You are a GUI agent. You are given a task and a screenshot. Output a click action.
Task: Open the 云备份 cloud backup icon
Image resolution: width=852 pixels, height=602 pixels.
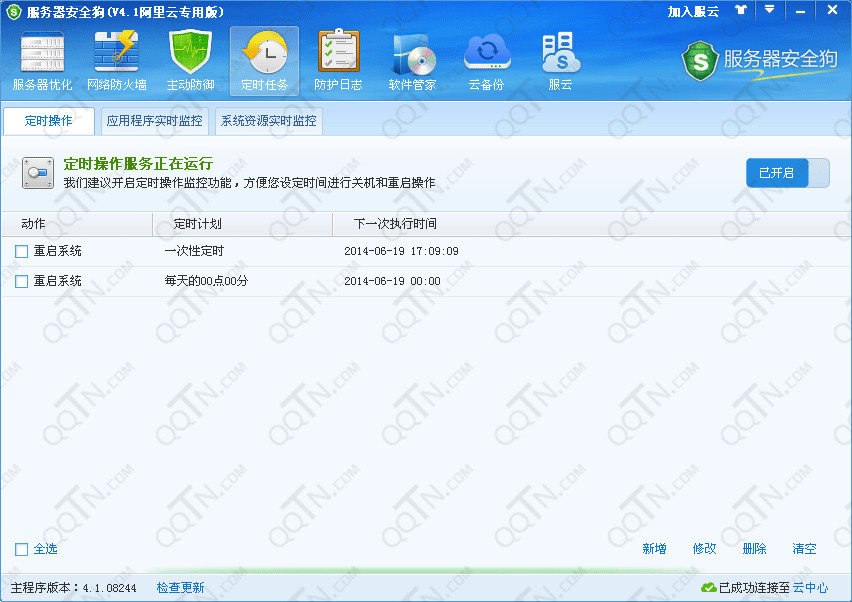click(x=486, y=61)
